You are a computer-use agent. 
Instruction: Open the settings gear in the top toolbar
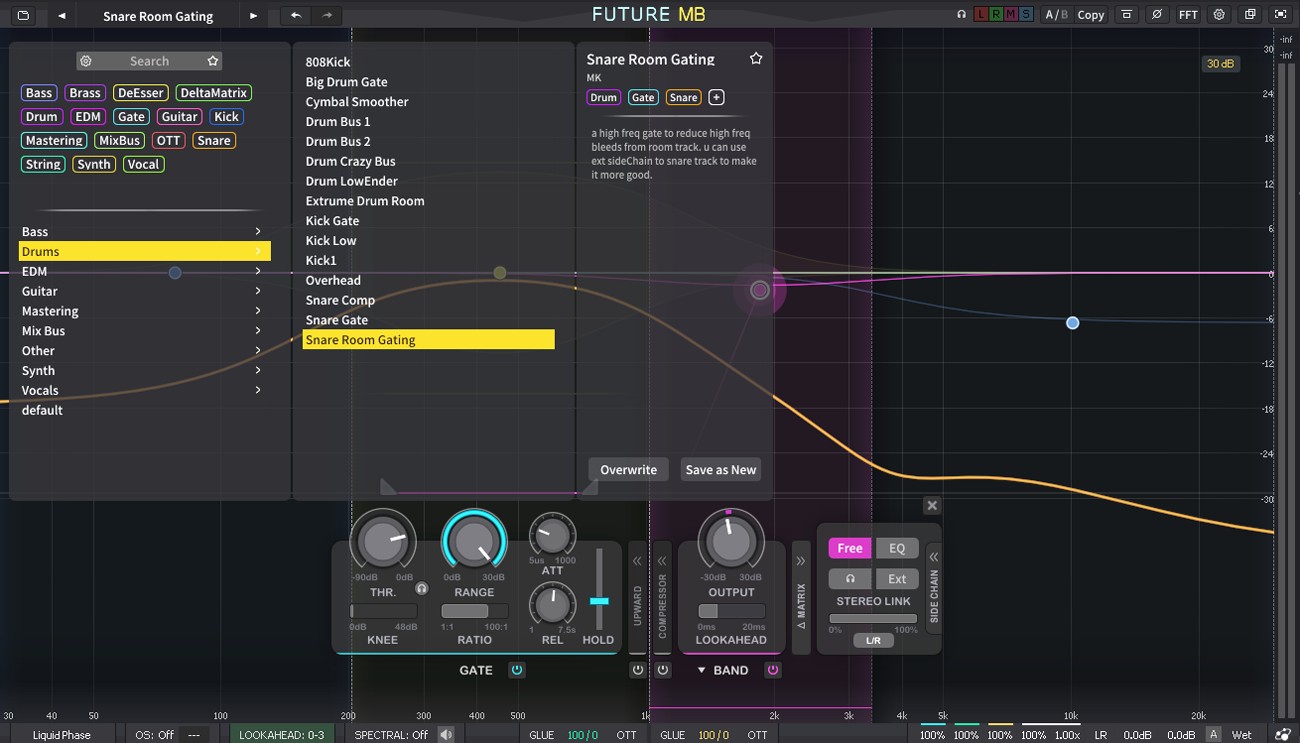coord(1219,14)
